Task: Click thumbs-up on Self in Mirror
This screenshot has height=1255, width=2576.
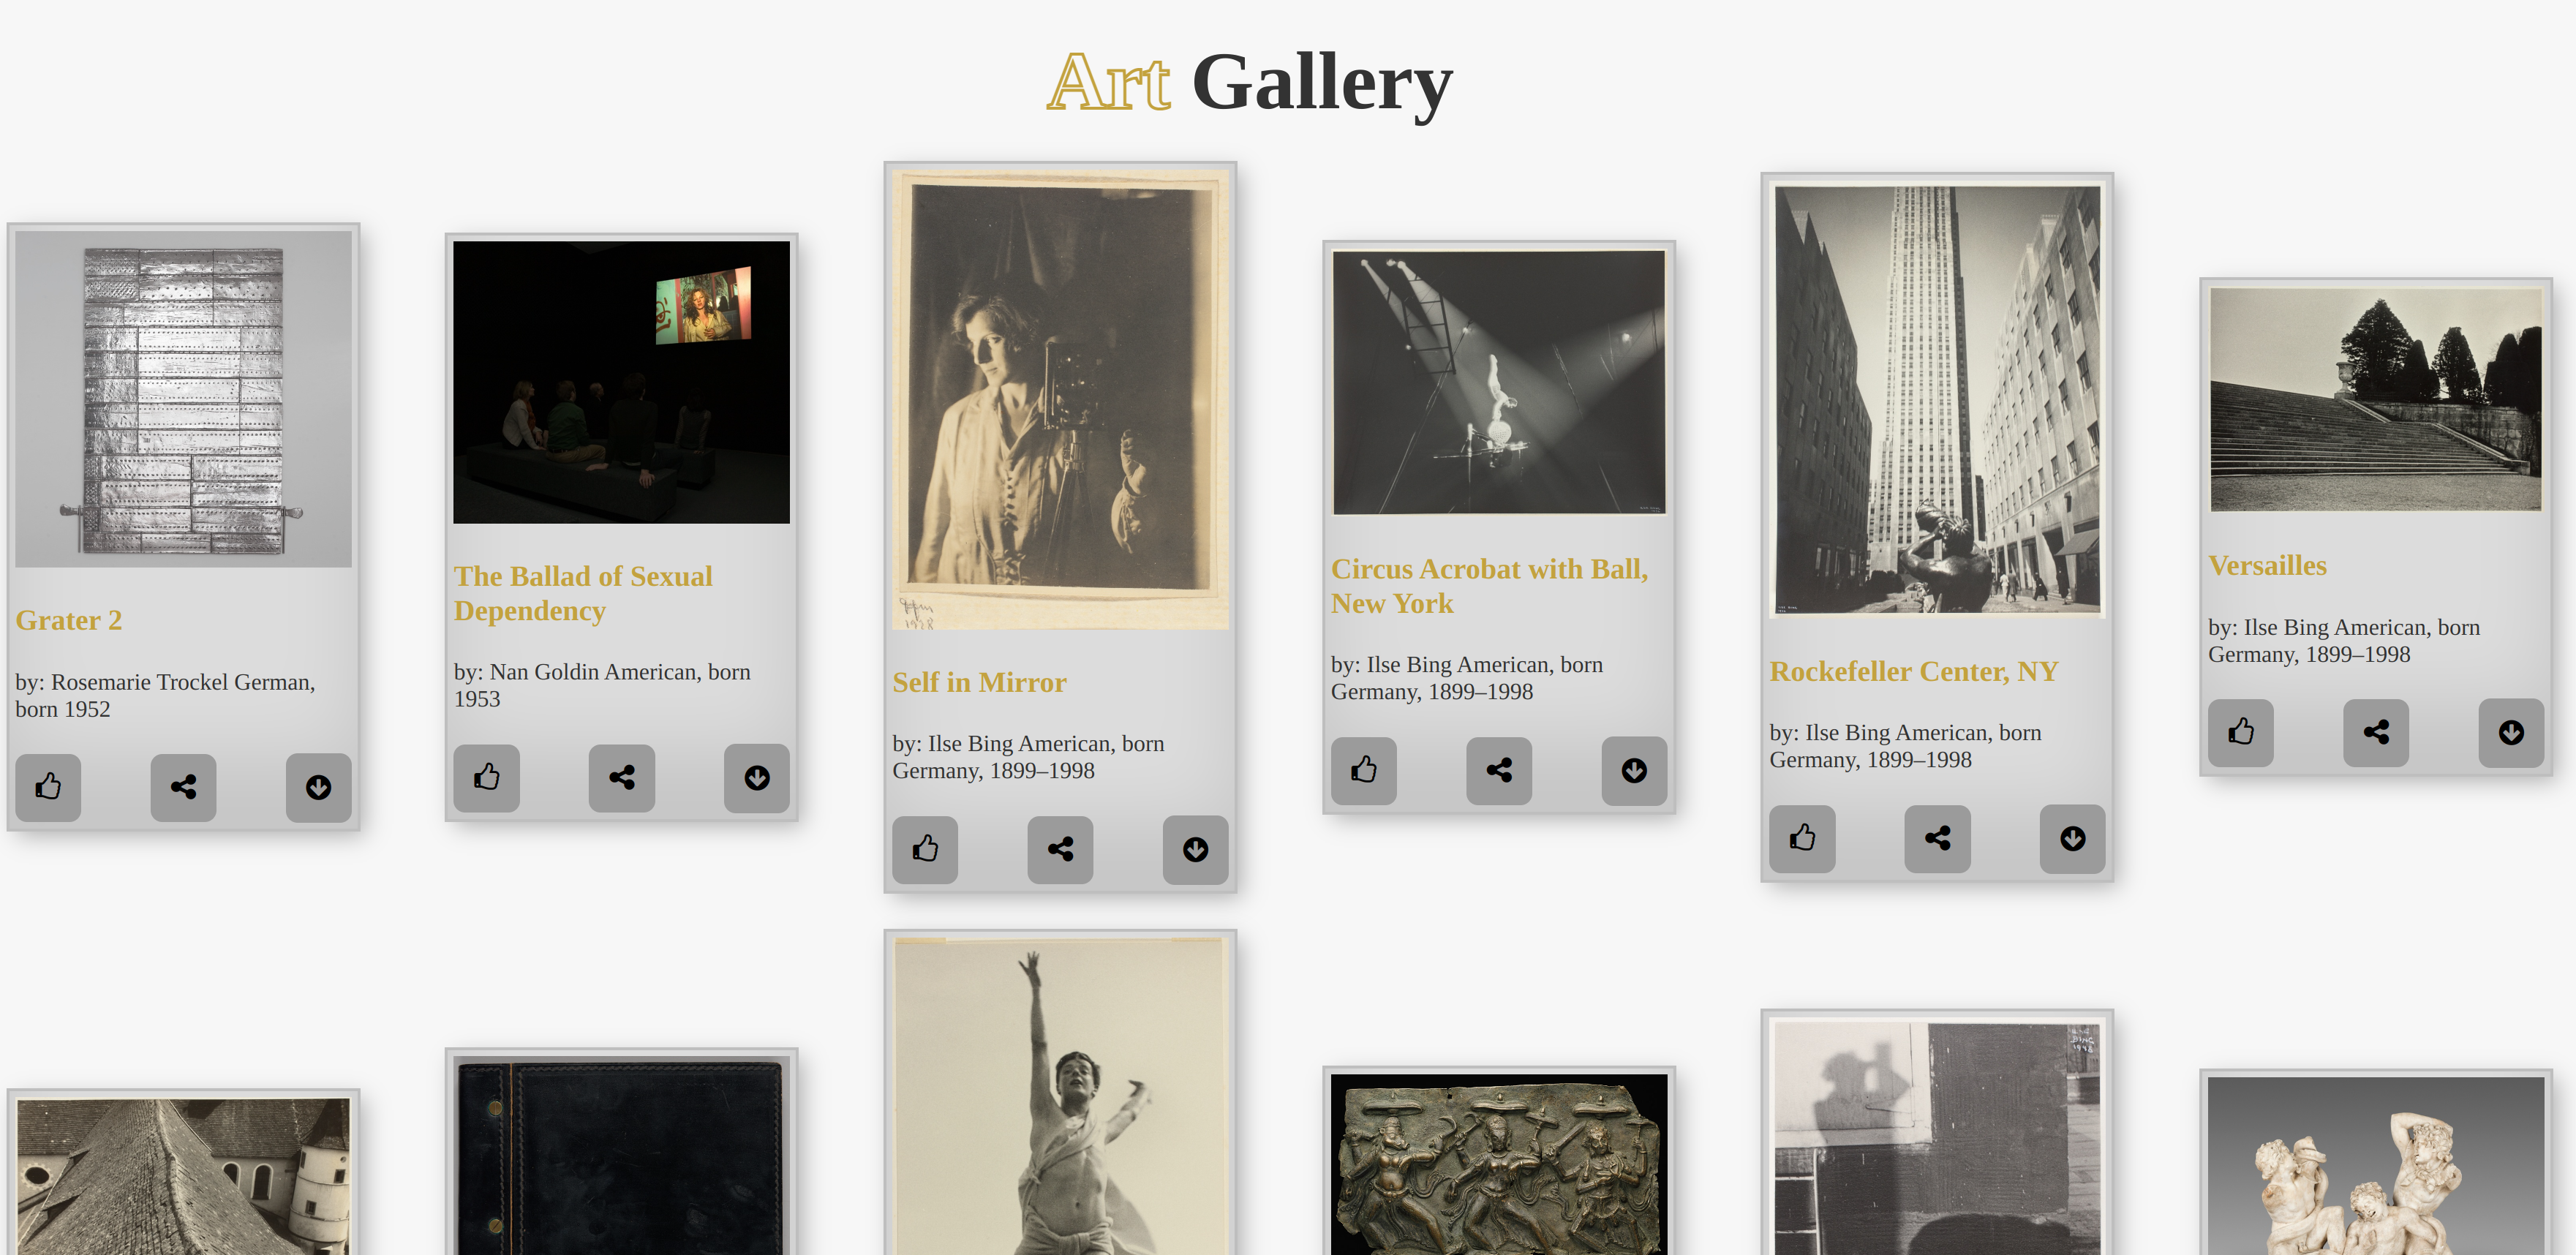Action: pos(925,849)
